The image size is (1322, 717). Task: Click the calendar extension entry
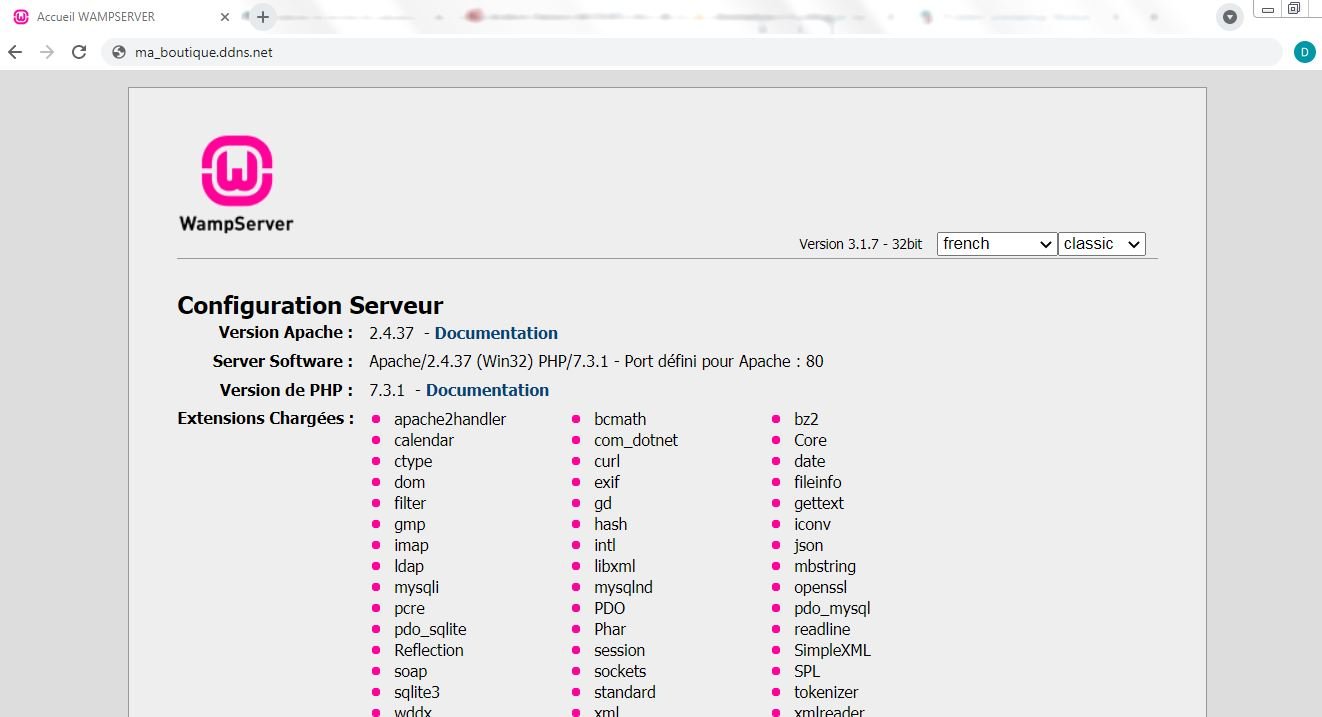pos(424,440)
